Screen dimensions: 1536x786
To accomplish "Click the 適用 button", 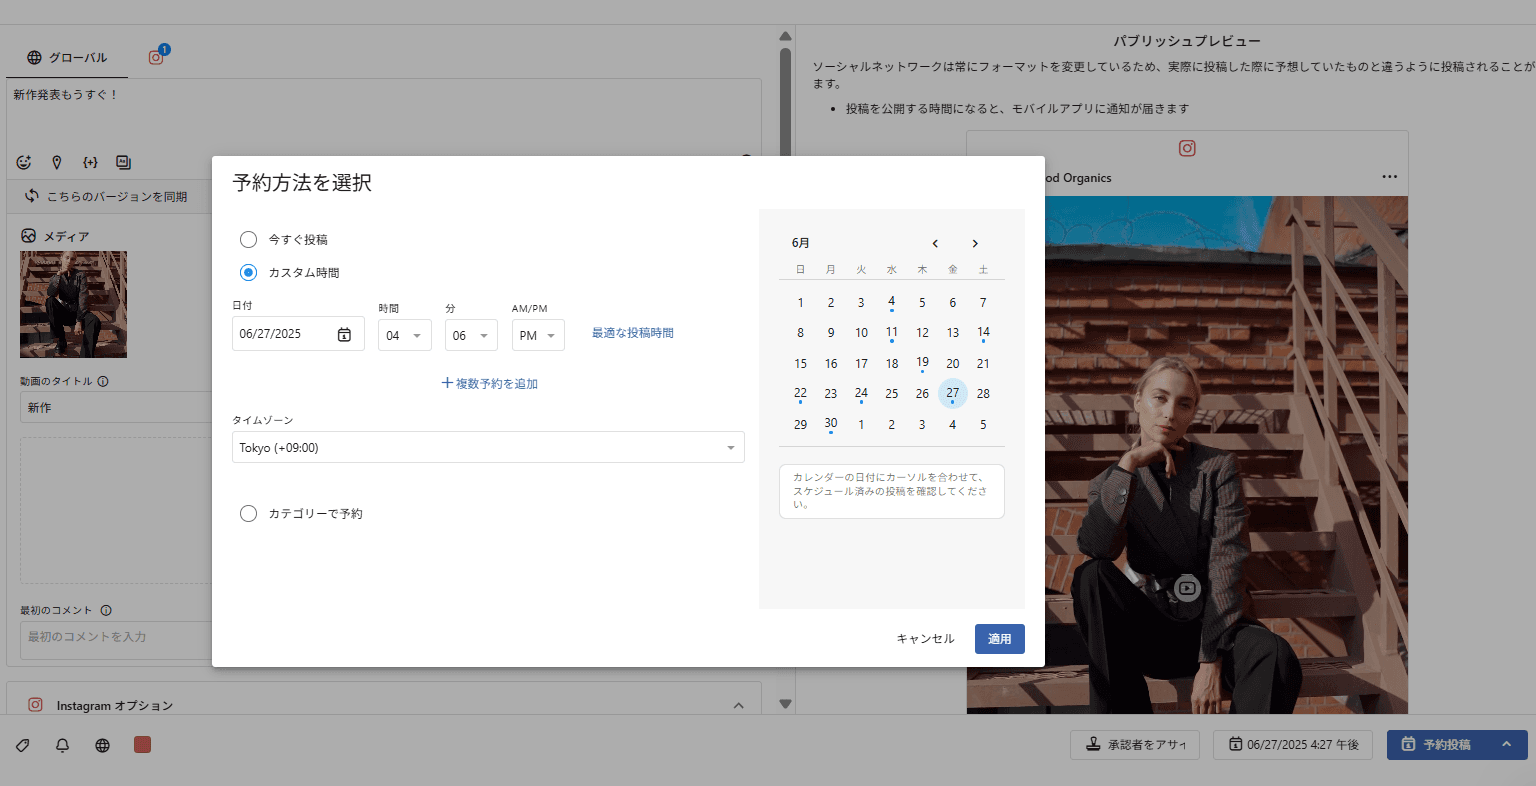I will 999,639.
